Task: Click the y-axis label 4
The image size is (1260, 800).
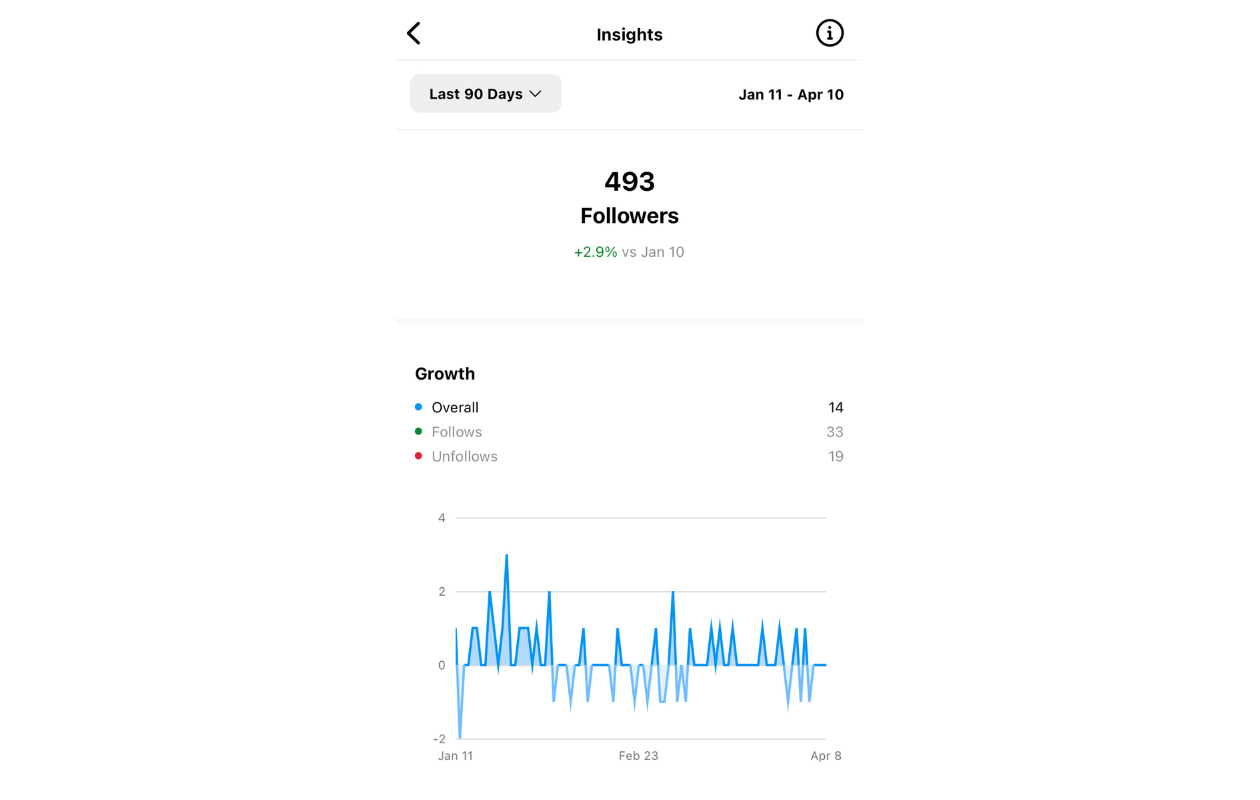Action: point(442,518)
